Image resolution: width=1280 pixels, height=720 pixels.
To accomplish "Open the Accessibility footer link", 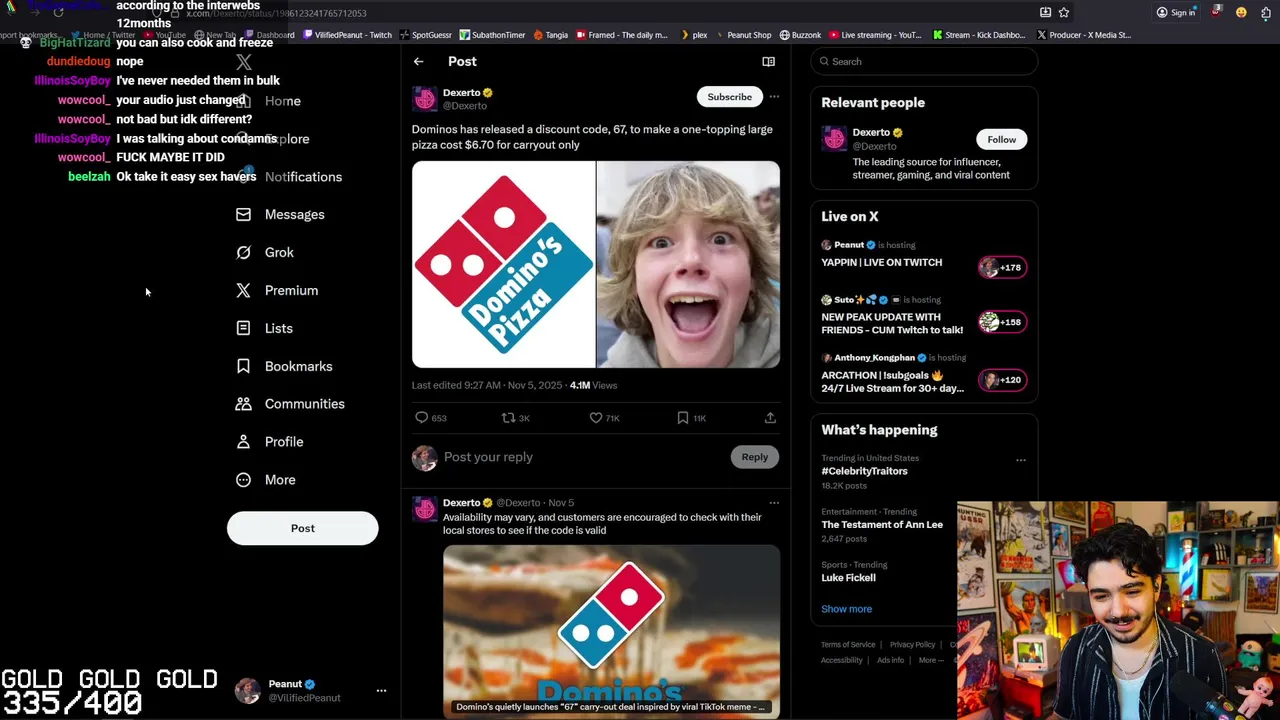I will coord(841,660).
